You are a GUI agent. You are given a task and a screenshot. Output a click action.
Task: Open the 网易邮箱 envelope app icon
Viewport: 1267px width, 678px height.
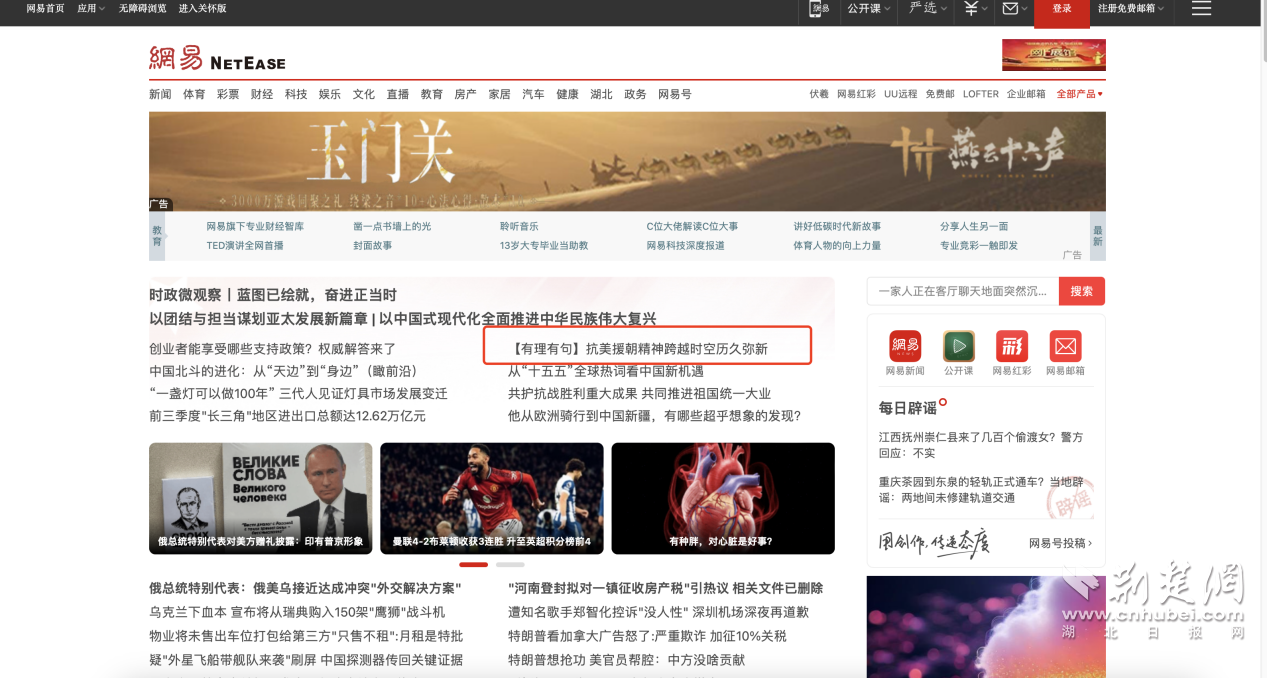[1065, 347]
